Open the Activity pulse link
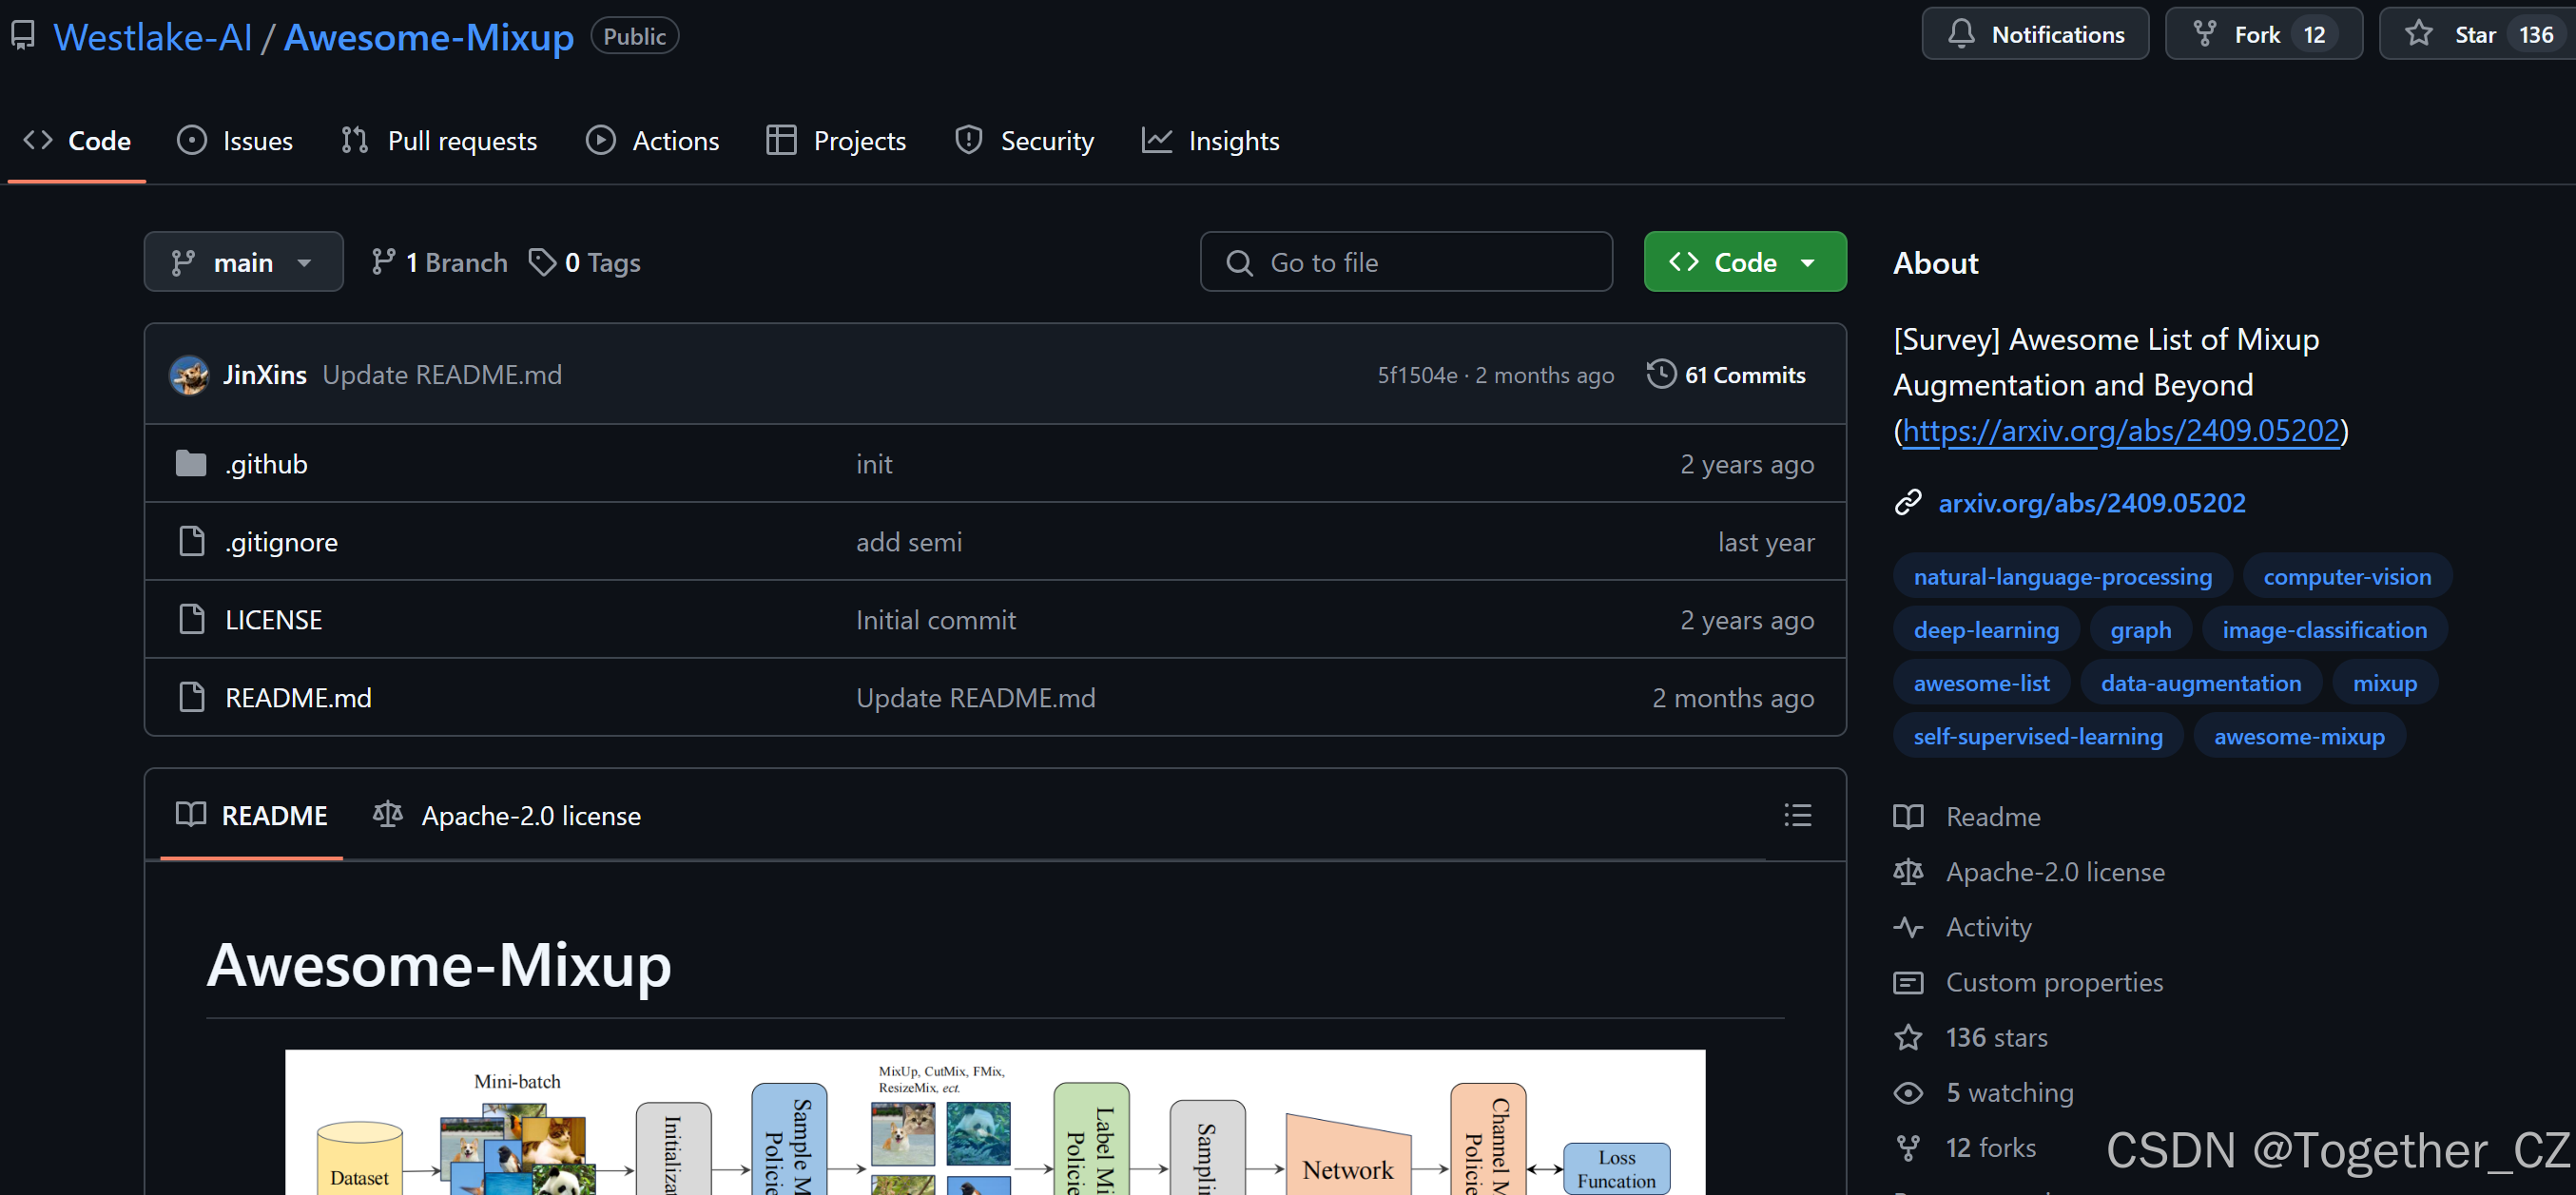The image size is (2576, 1195). coord(1987,927)
